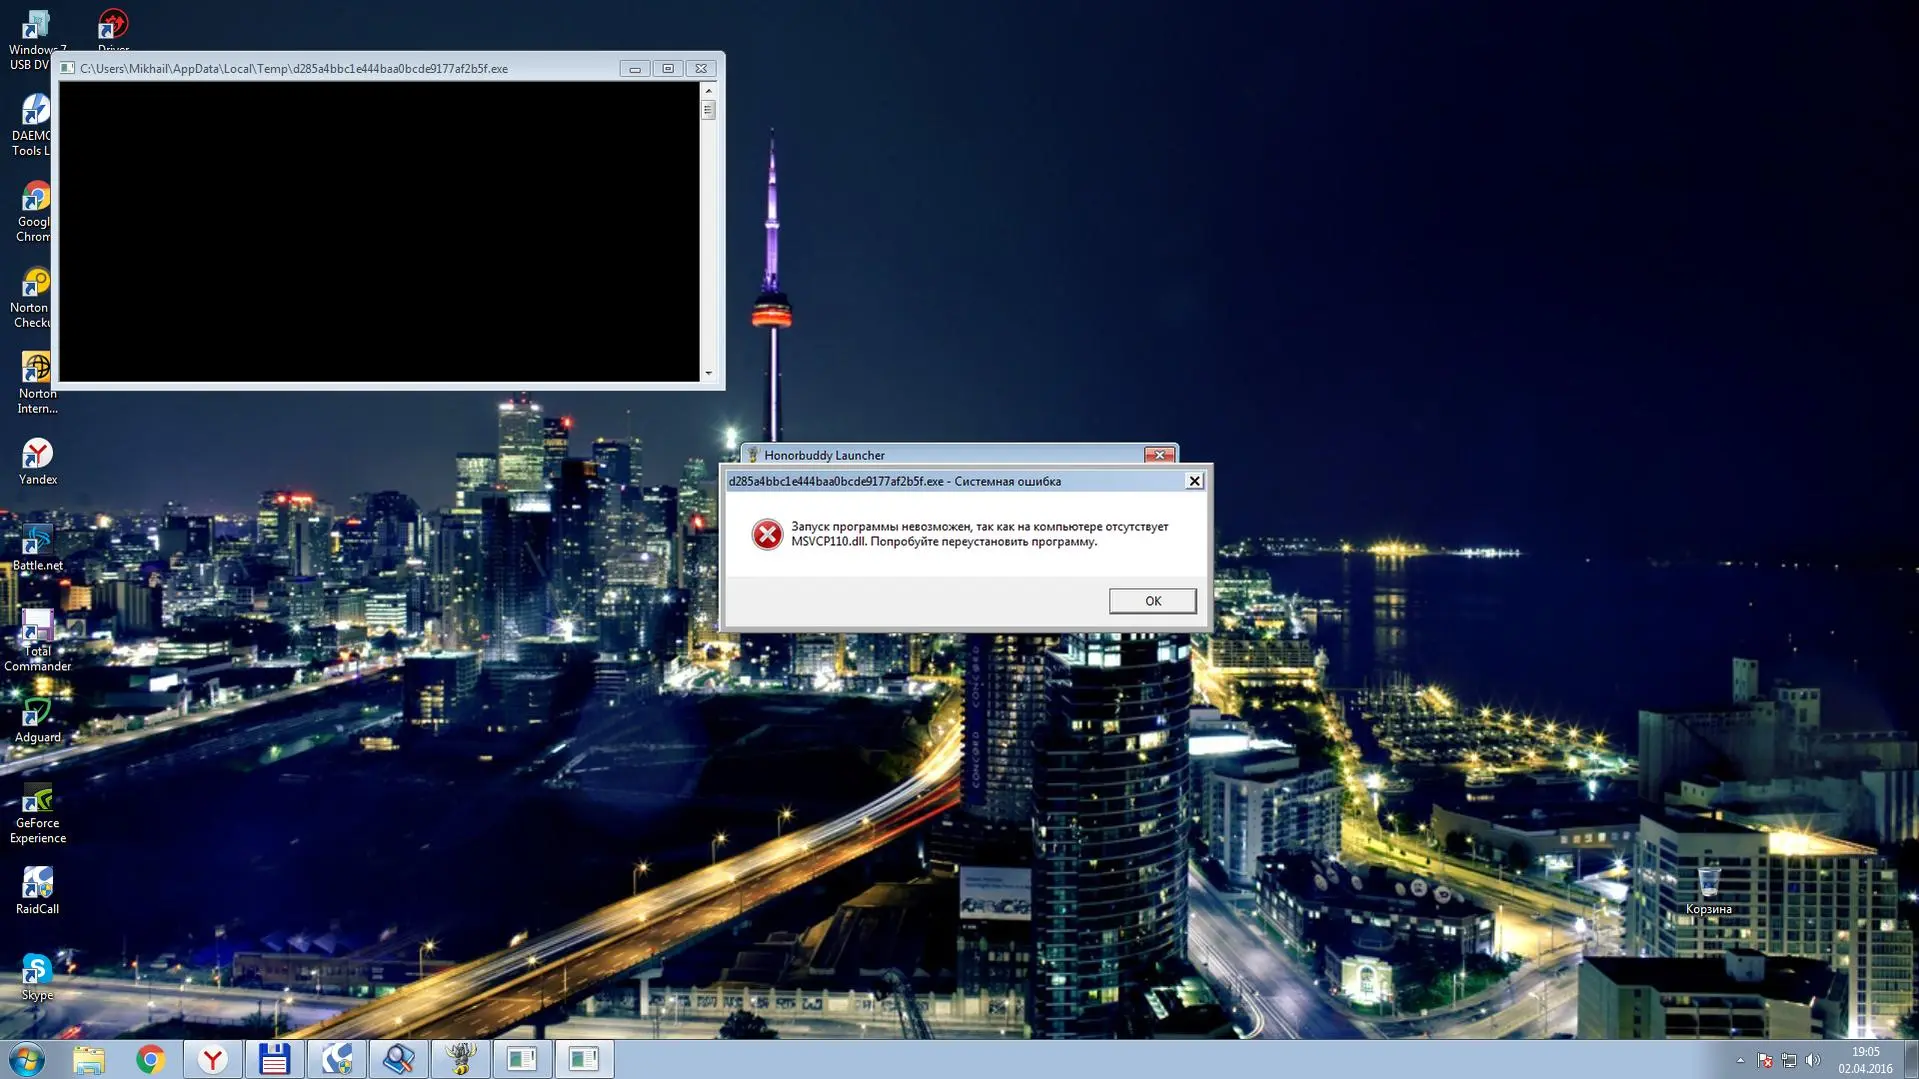Screen dimensions: 1919x1079
Task: Select the Skype desktop shortcut
Action: click(37, 976)
